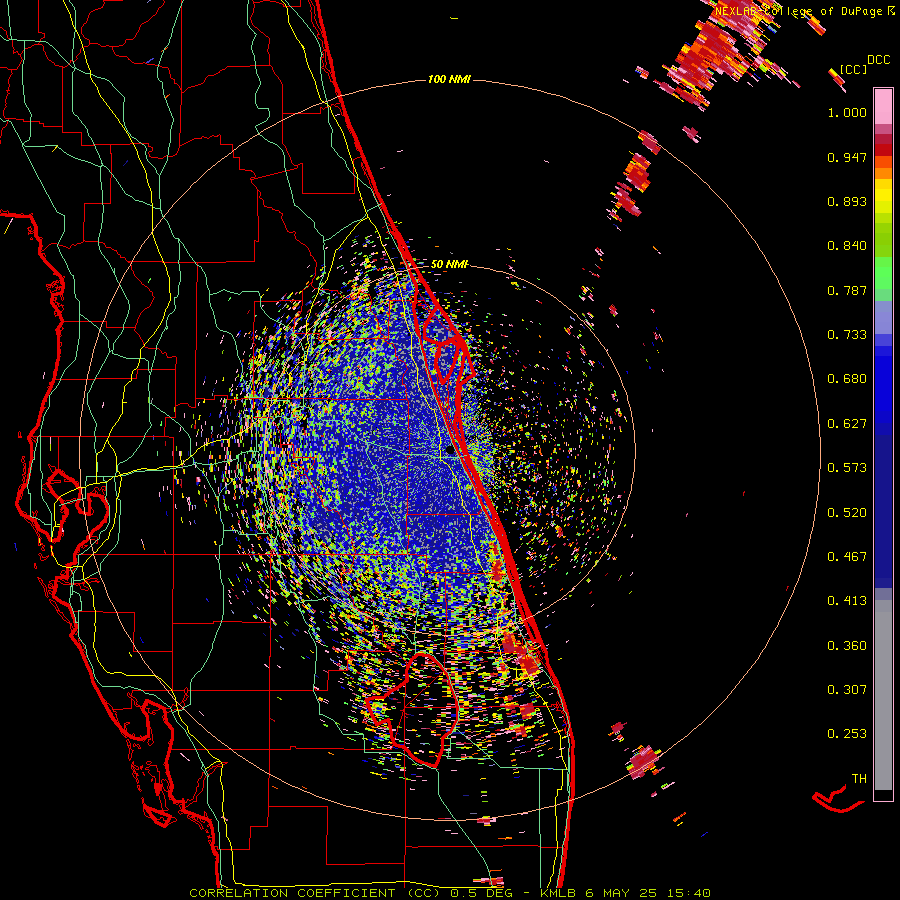
Task: Click the 'CORRELATION COEFFICIENT (CC)' caption text
Action: pyautogui.click(x=313, y=893)
